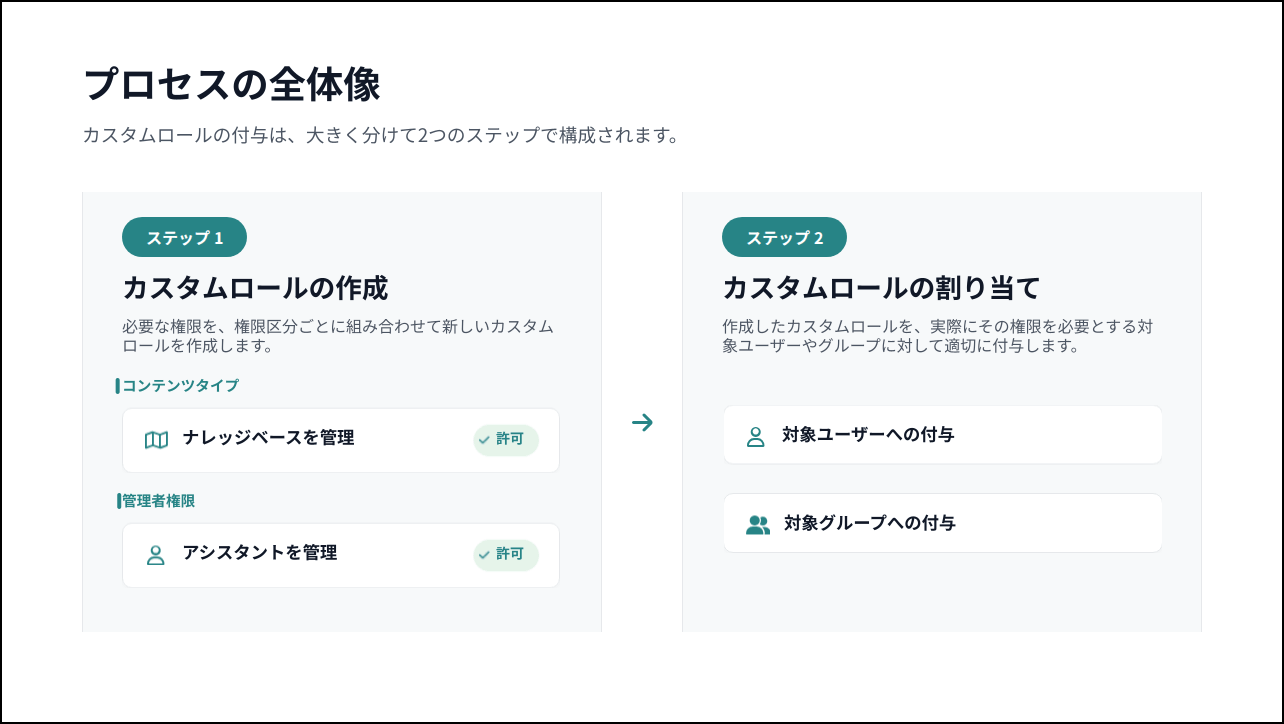Select the ステップ 2 pill badge
The width and height of the screenshot is (1284, 724).
coord(784,237)
